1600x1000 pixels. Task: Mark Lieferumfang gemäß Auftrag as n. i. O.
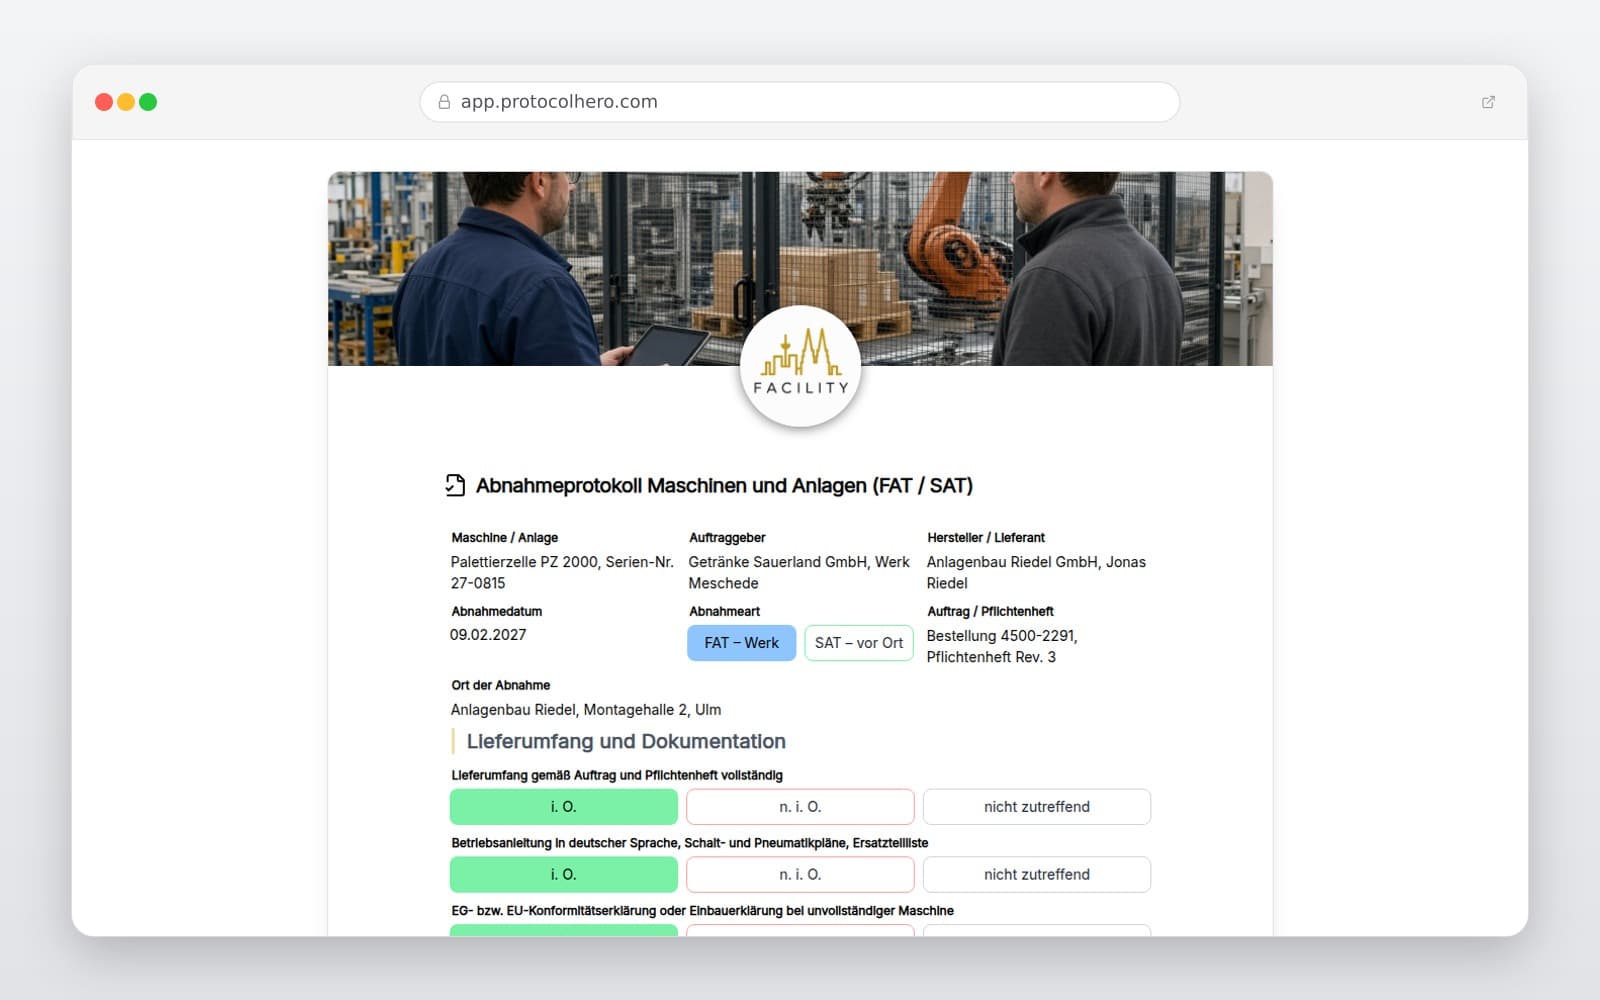(800, 807)
